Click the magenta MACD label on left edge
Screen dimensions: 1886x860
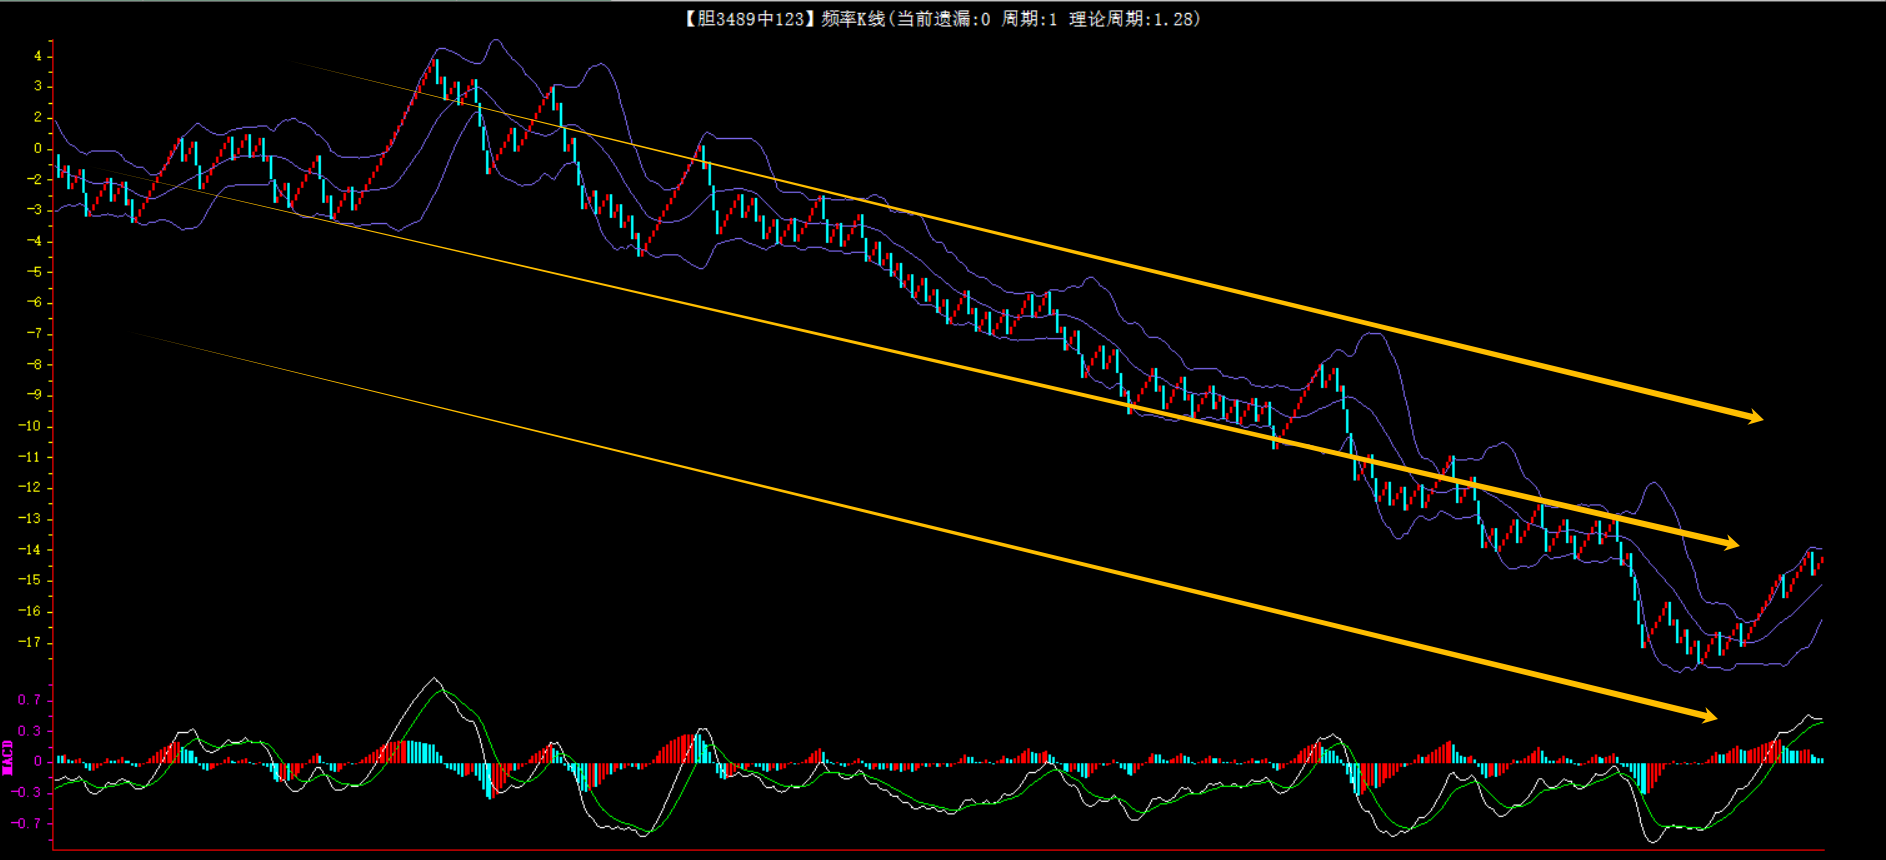(8, 757)
